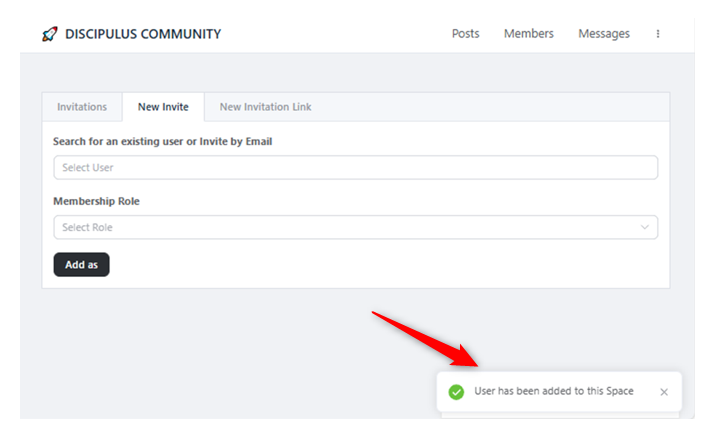
Task: Open the Members page
Action: pyautogui.click(x=528, y=34)
